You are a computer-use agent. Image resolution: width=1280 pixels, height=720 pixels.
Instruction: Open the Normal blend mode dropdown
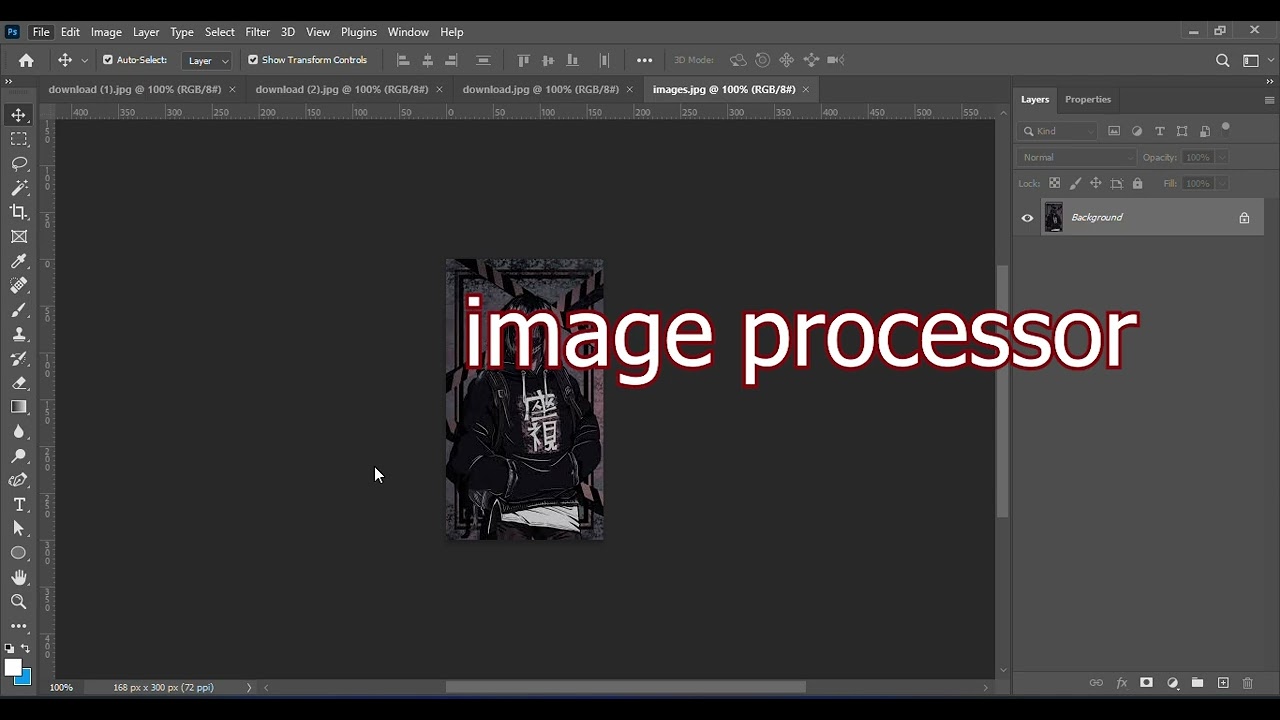pyautogui.click(x=1078, y=157)
